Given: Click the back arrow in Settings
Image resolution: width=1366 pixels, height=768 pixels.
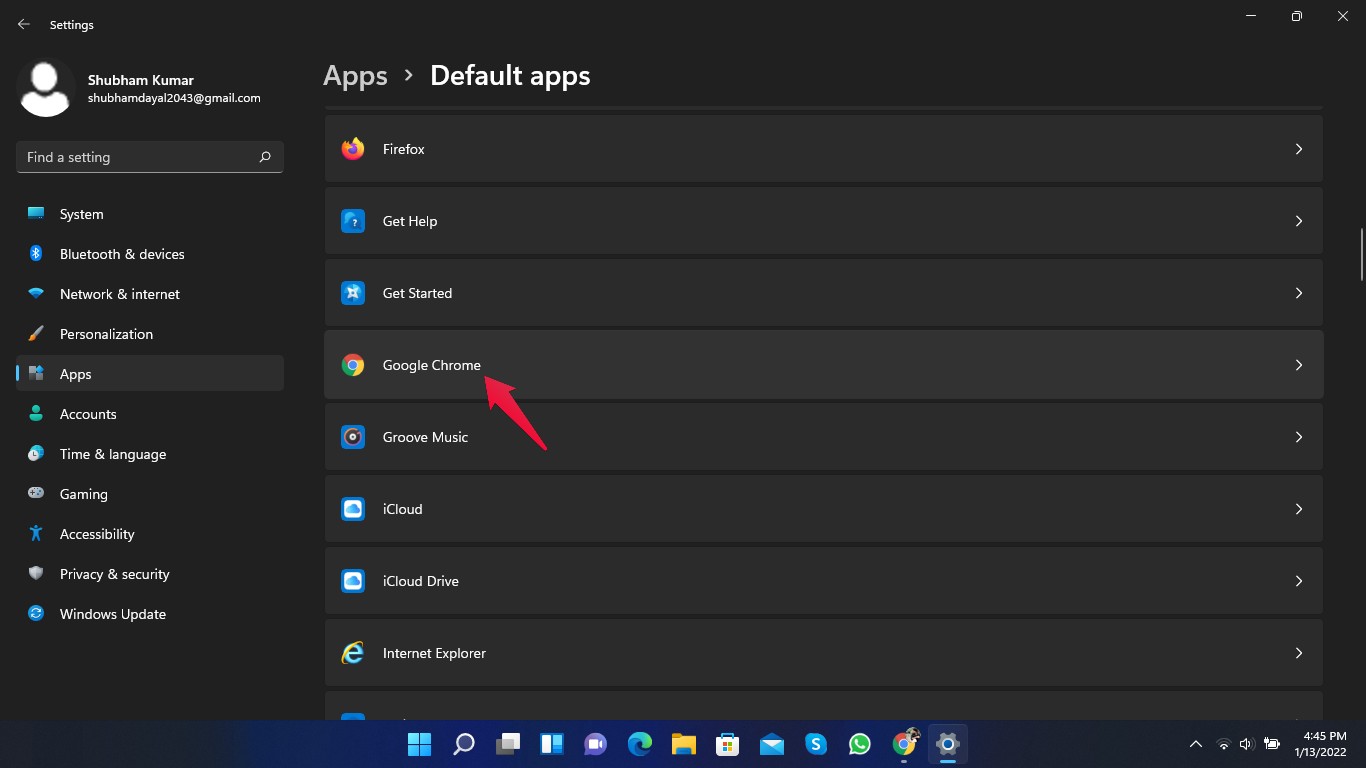Looking at the screenshot, I should point(24,24).
